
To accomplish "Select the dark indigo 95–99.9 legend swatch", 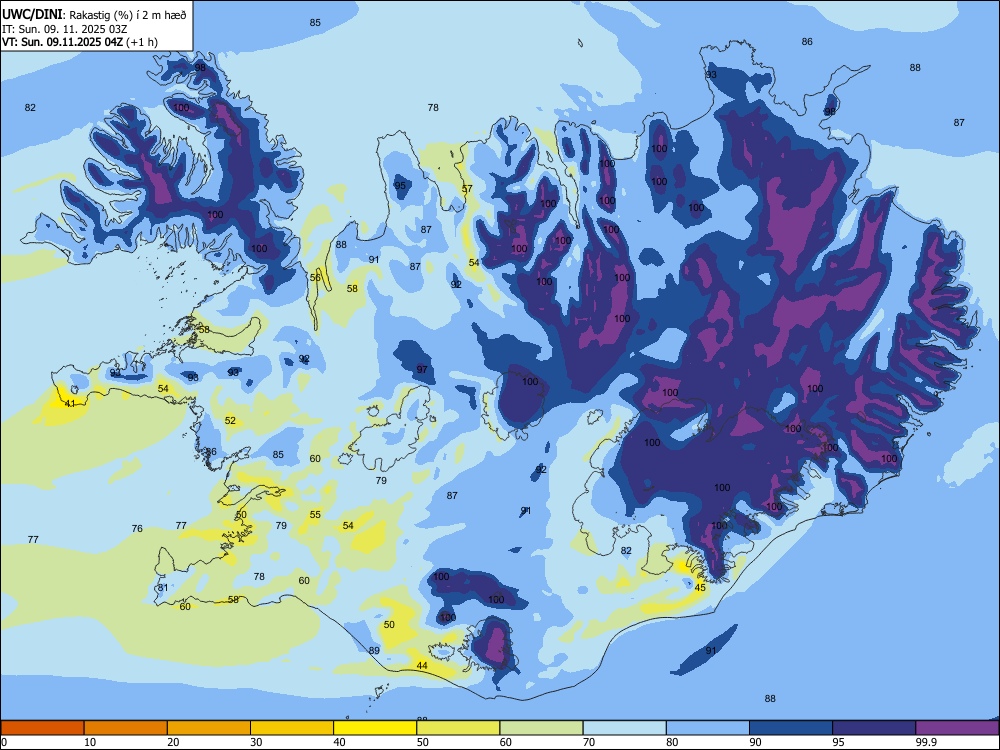I will click(874, 728).
